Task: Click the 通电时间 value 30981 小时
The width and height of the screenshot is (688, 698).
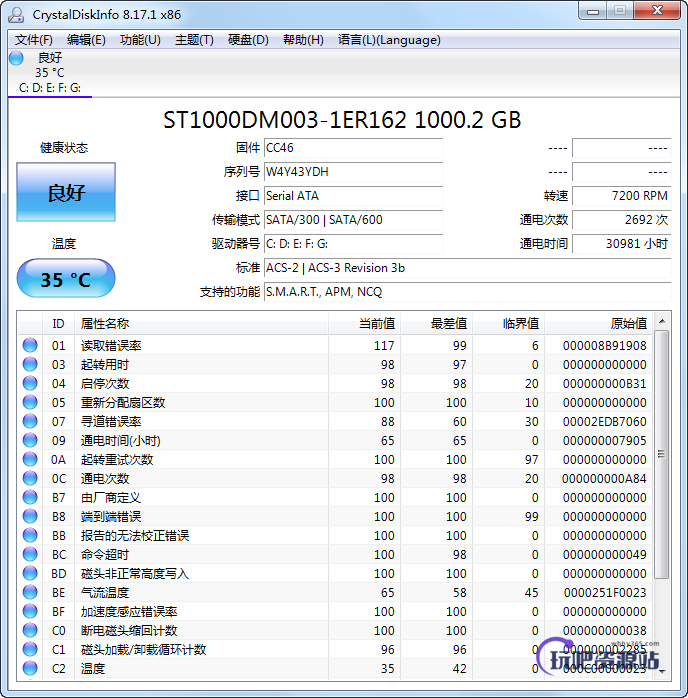Action: click(x=622, y=244)
